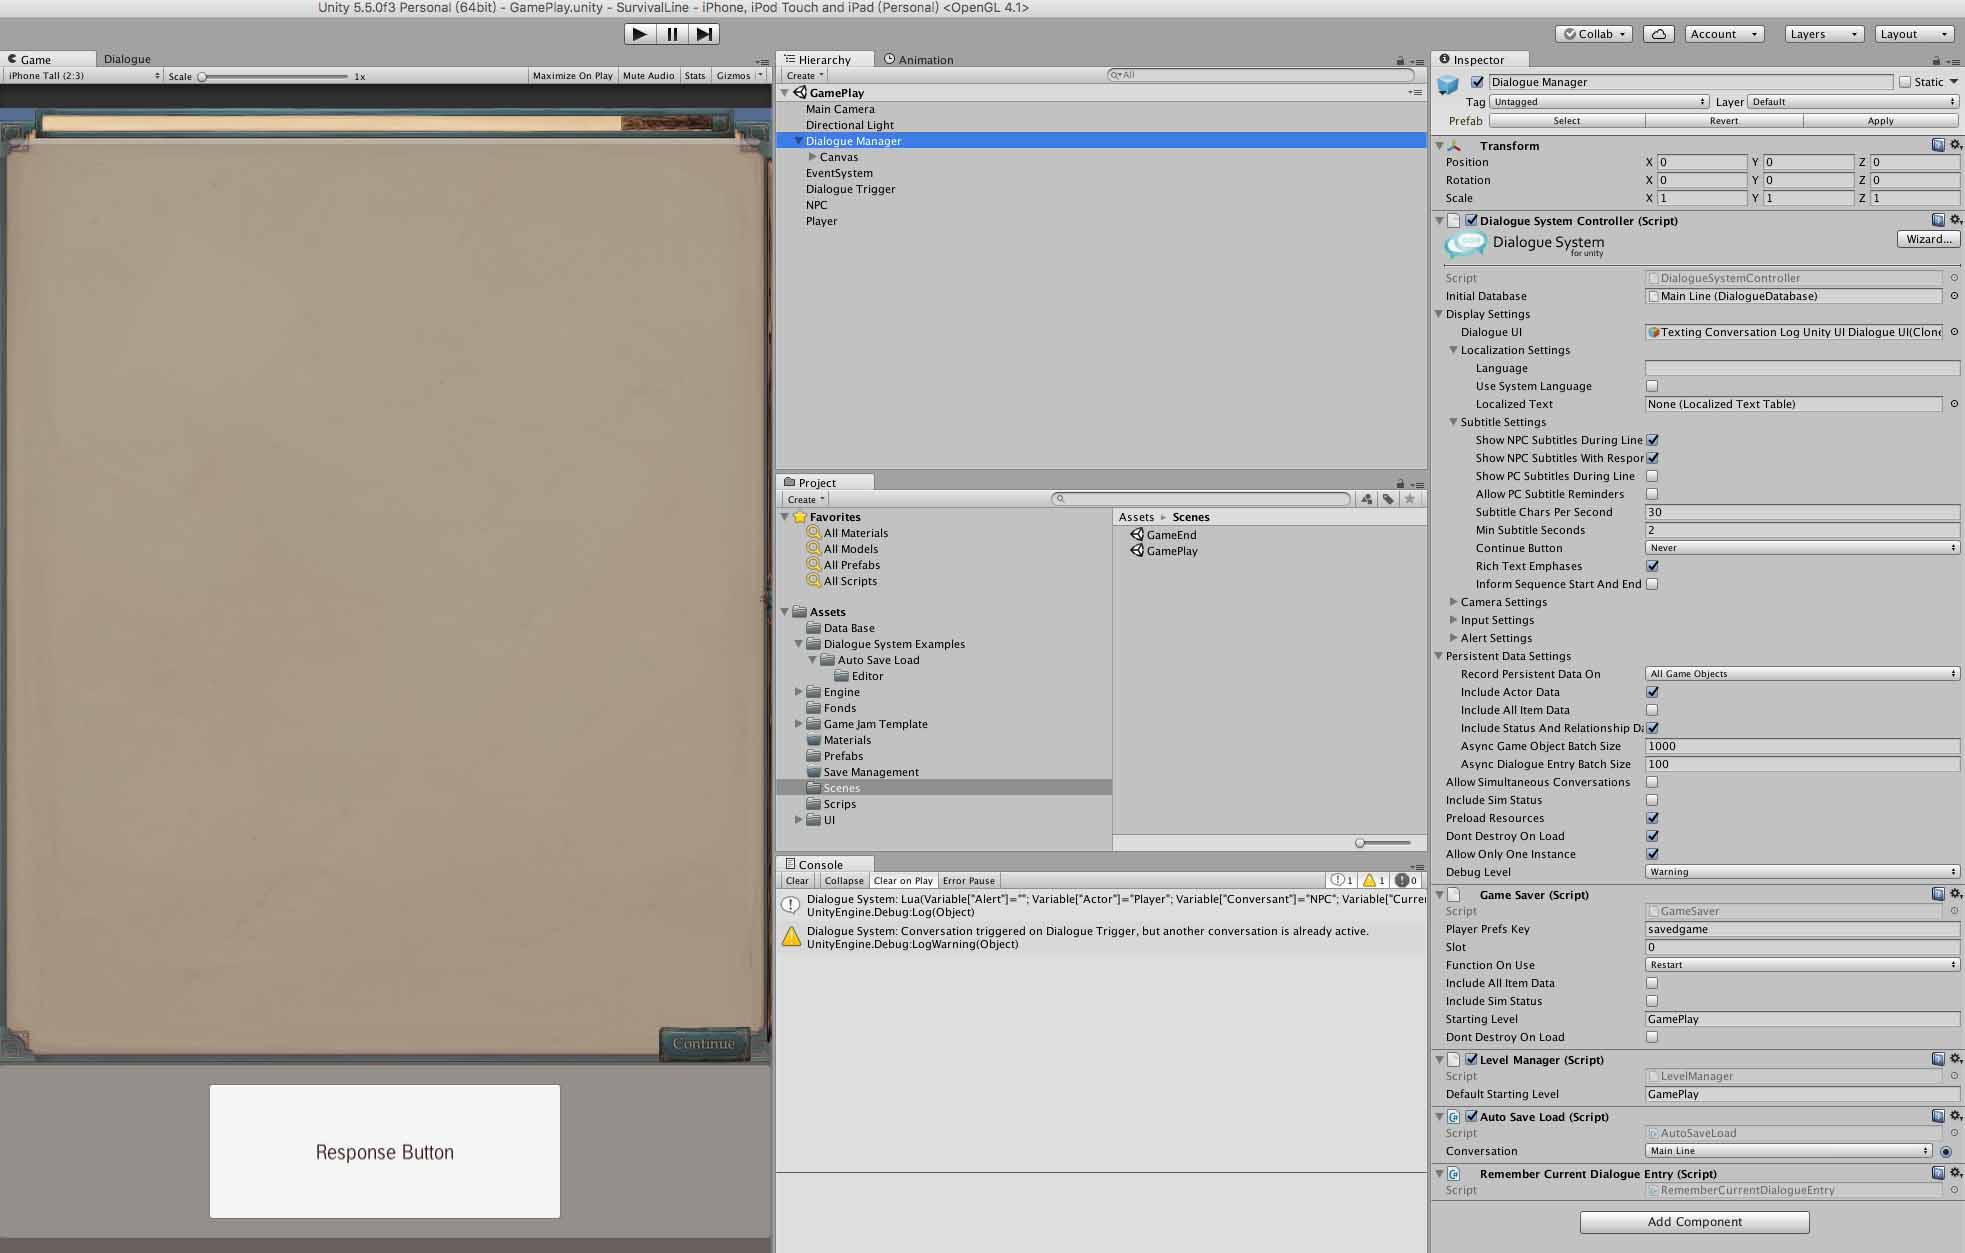Open the Layout dropdown
Image resolution: width=1965 pixels, height=1253 pixels.
1914,34
